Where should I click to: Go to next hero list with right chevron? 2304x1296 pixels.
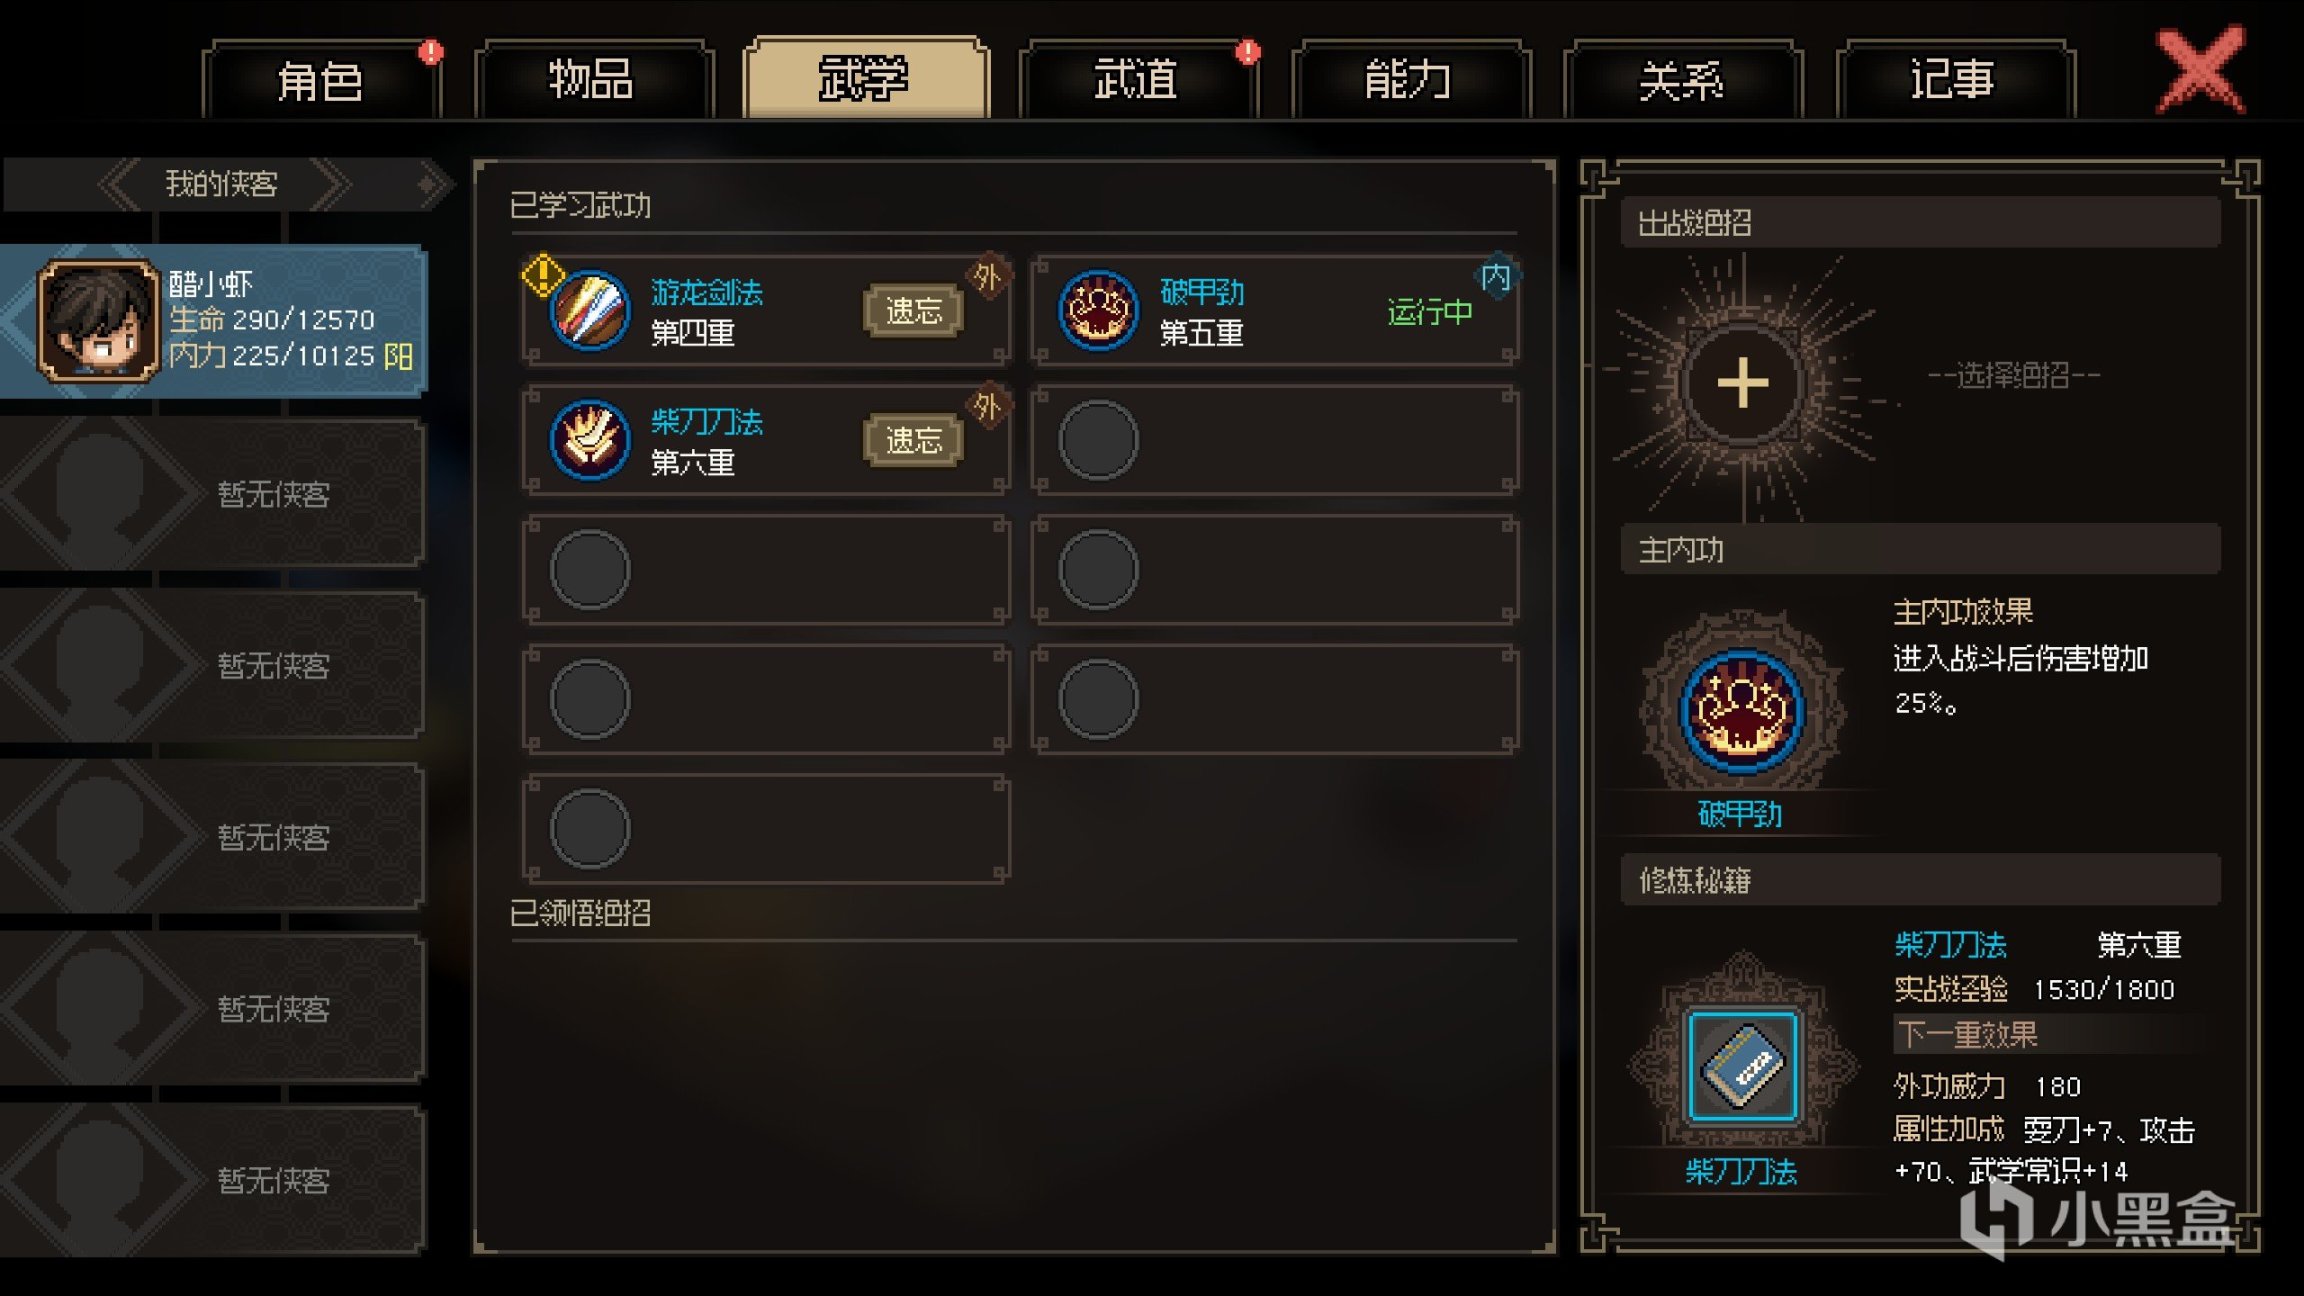331,184
